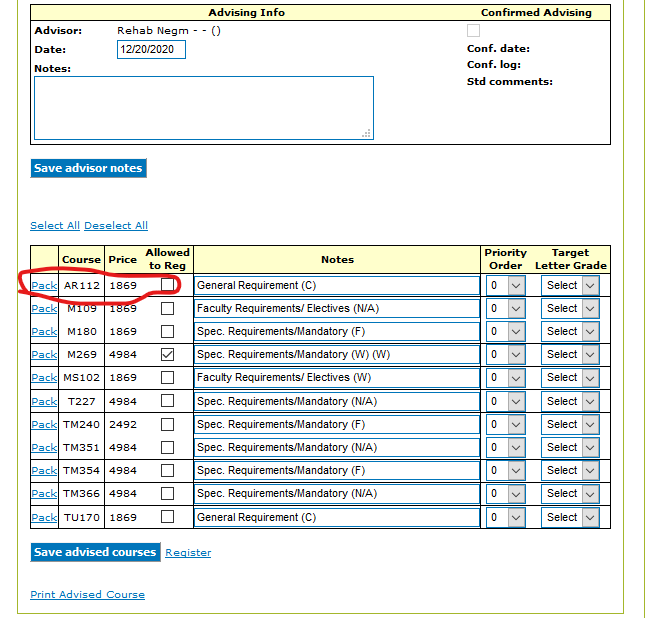The image size is (657, 618).
Task: Open Pack link for M269
Action: (x=44, y=355)
